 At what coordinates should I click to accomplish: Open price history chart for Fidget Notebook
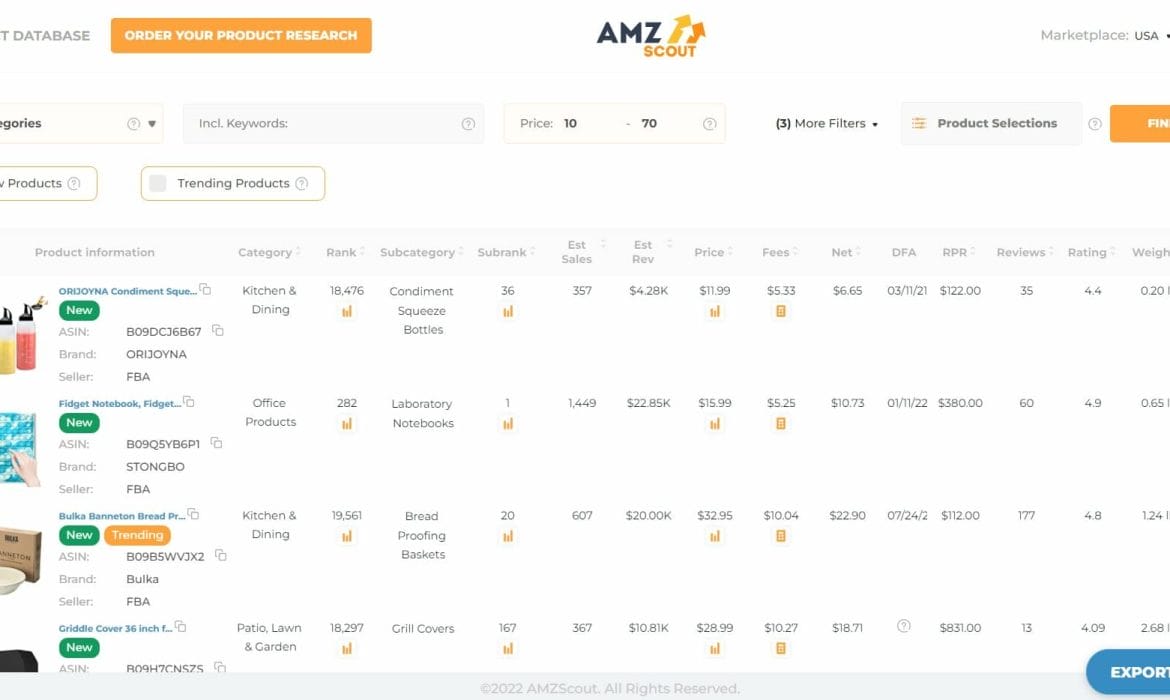[x=714, y=424]
